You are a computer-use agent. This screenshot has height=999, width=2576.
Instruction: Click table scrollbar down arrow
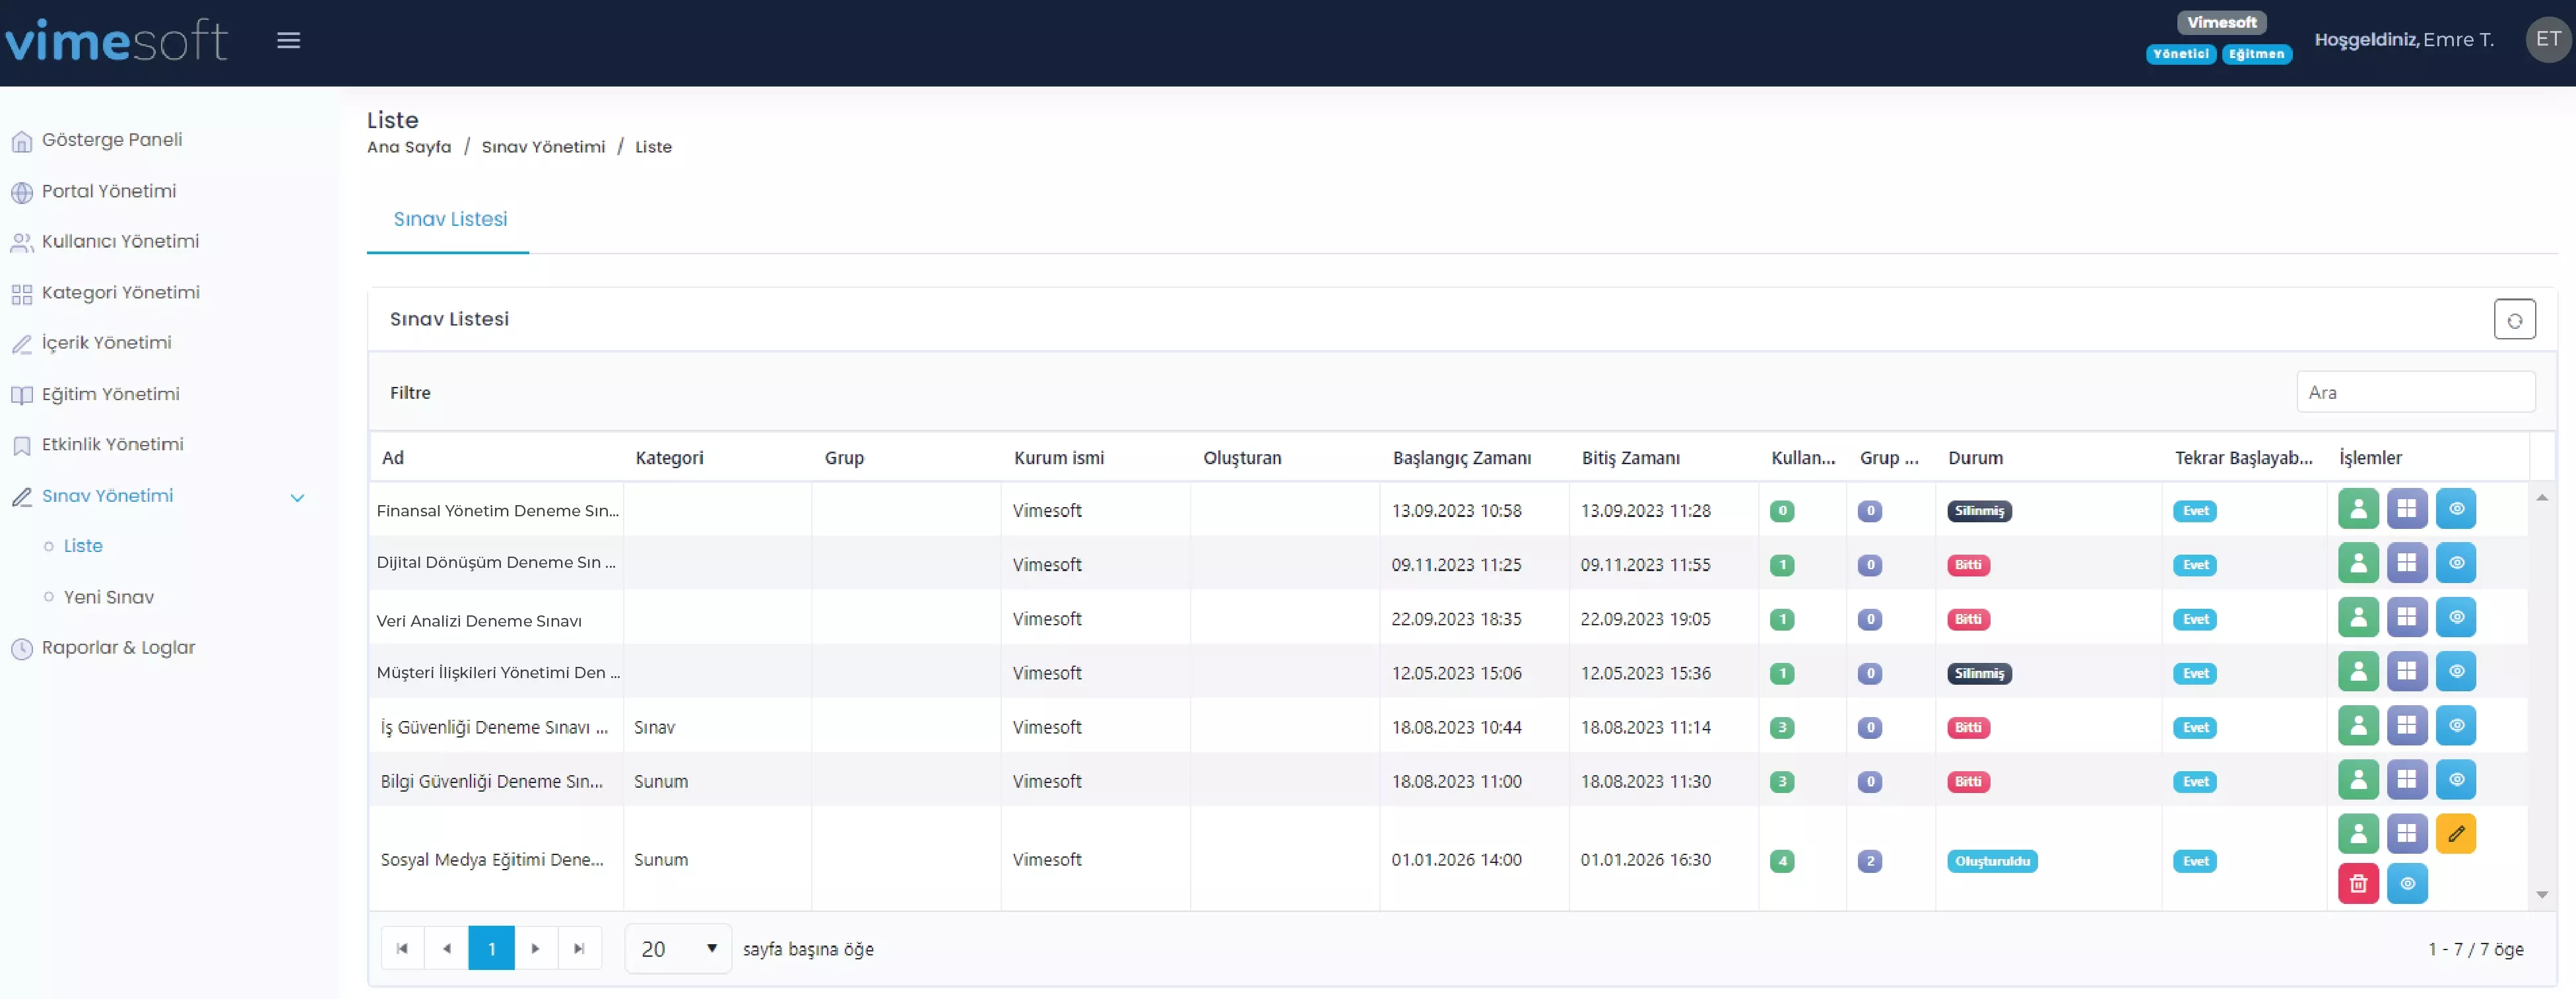(x=2541, y=895)
